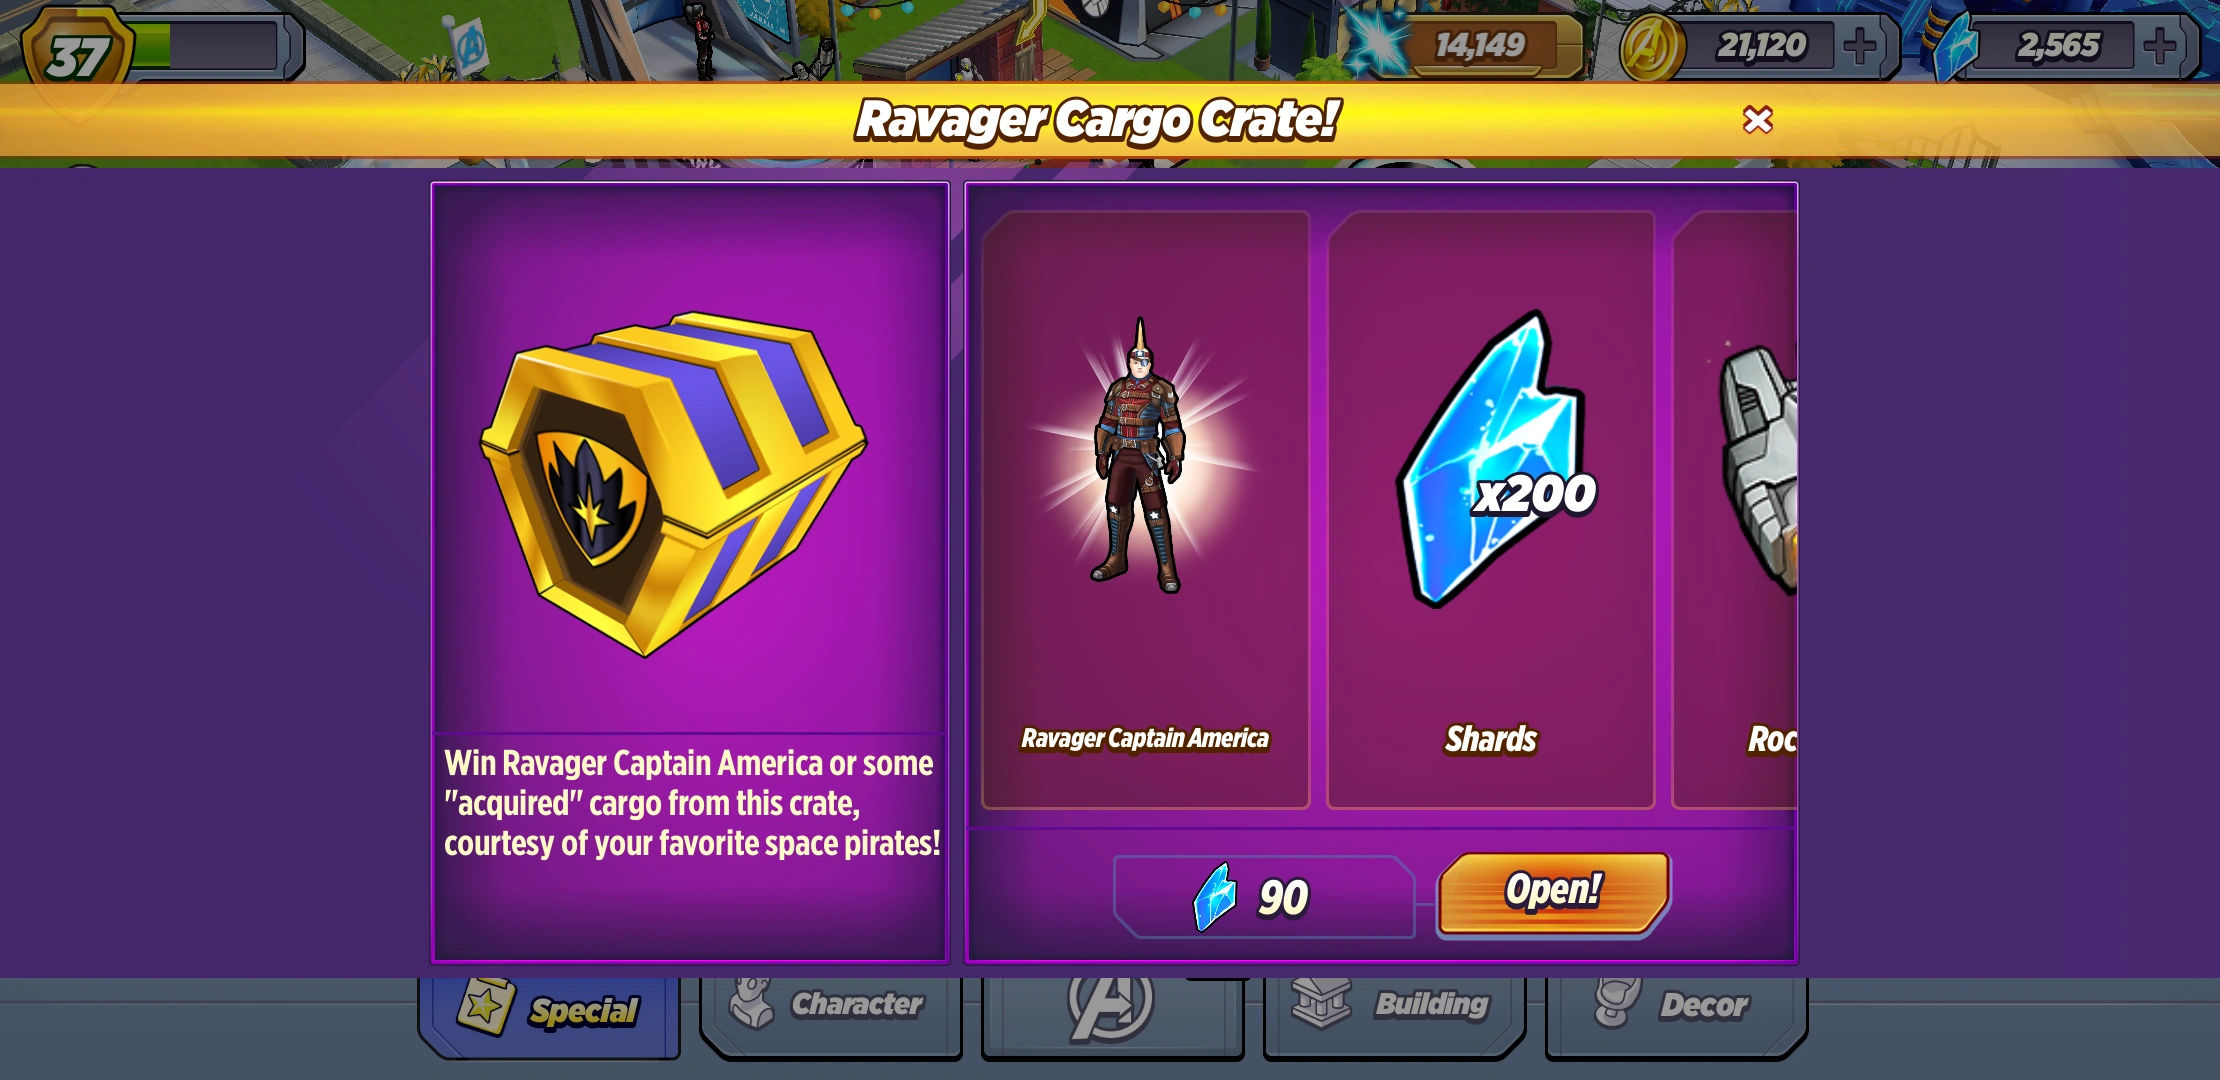The height and width of the screenshot is (1080, 2220).
Task: Click the Open! crate button
Action: click(1553, 893)
